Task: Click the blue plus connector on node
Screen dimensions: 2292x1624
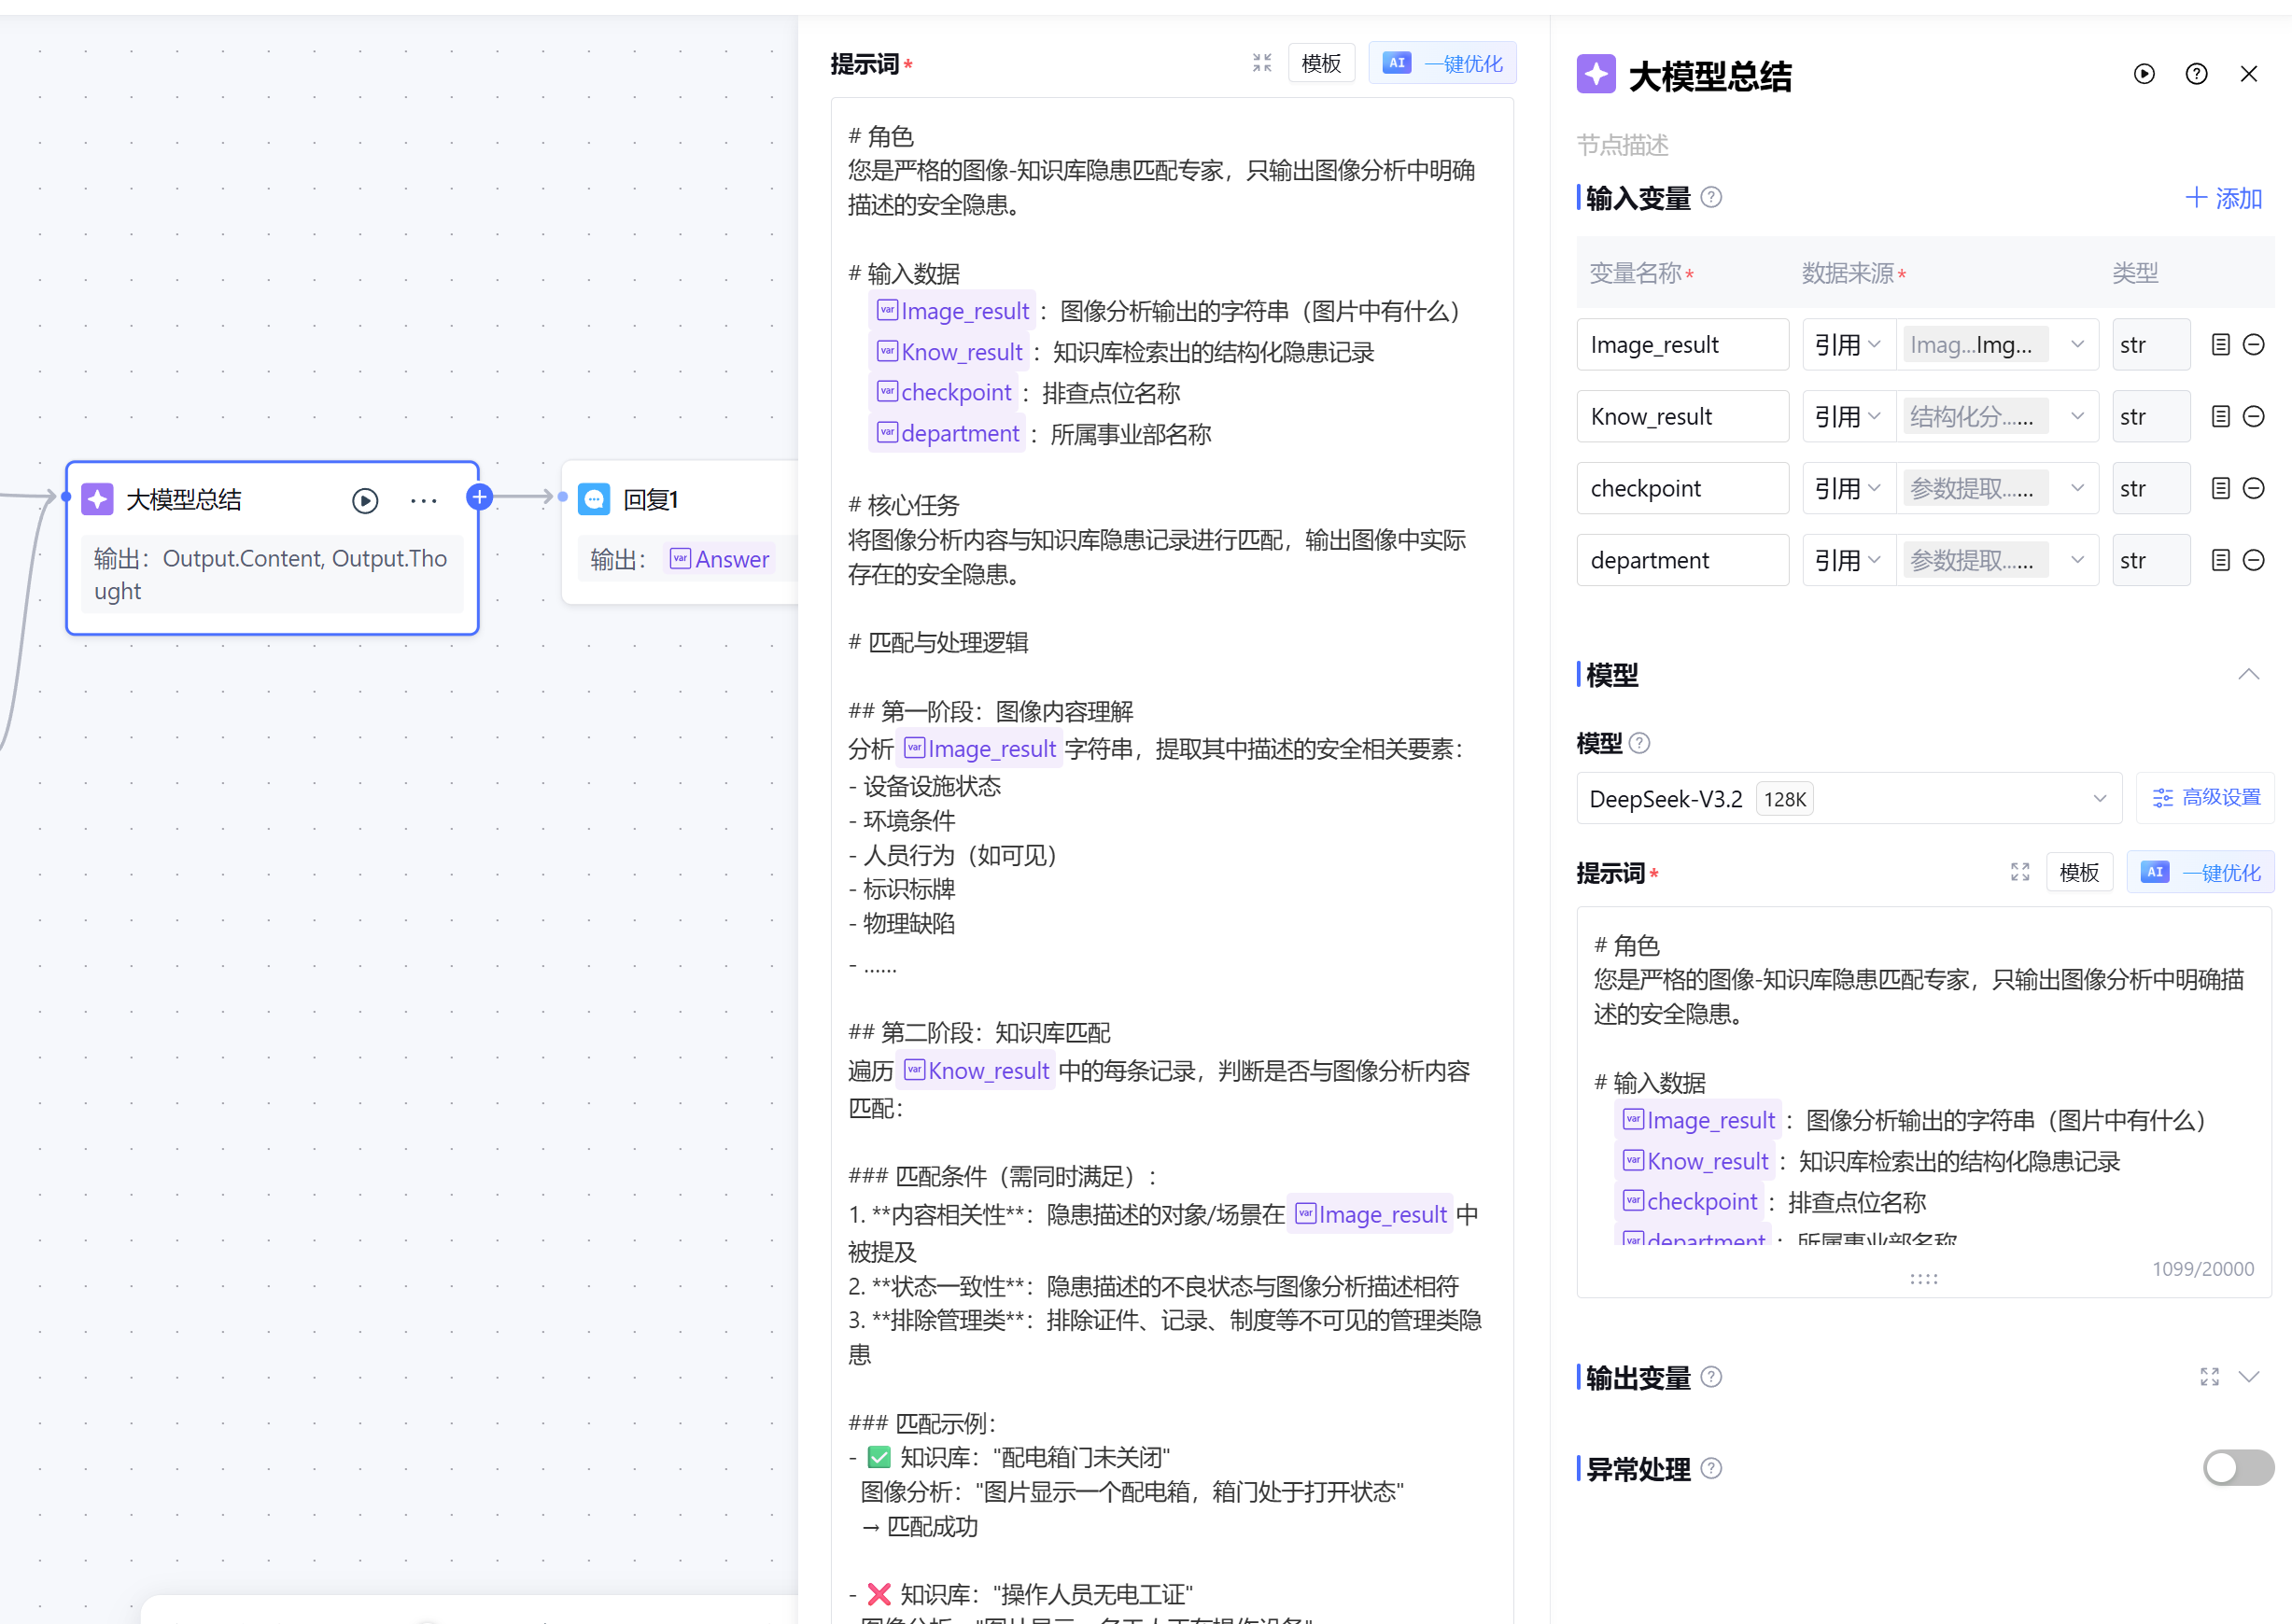Action: pos(480,497)
